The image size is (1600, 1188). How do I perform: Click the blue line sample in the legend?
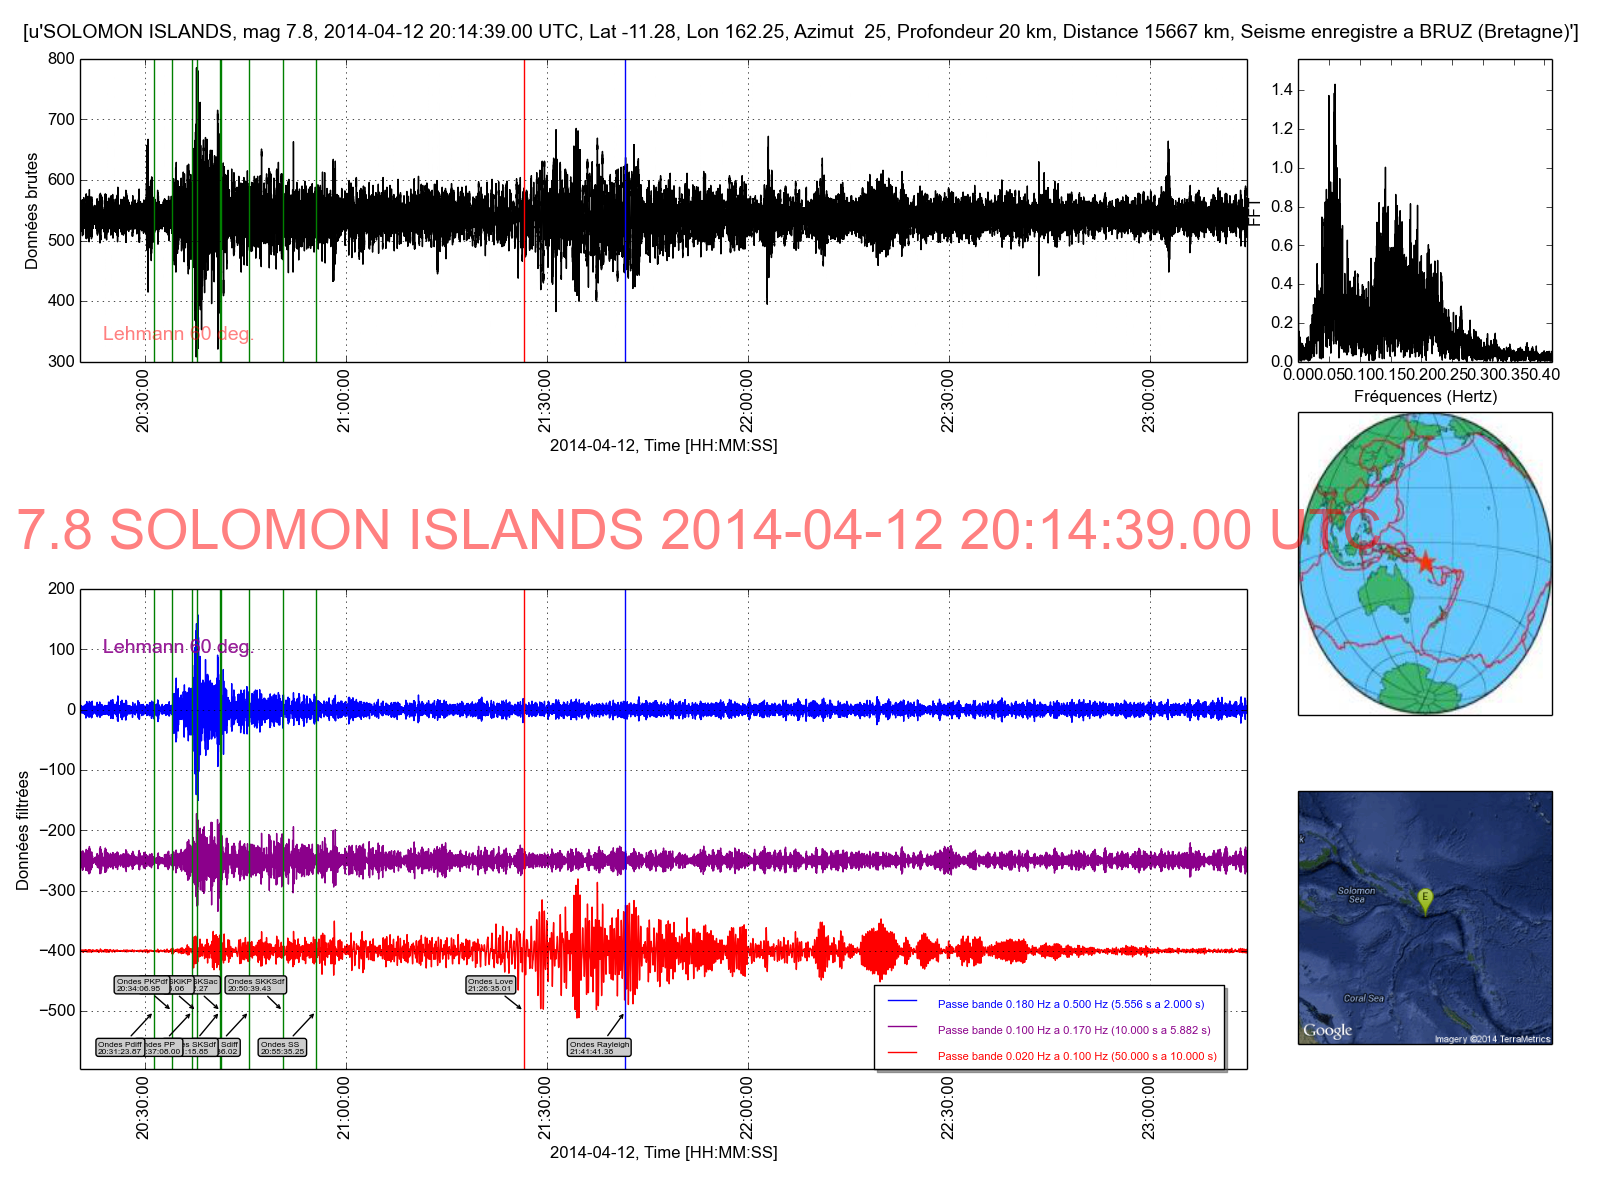[902, 1001]
